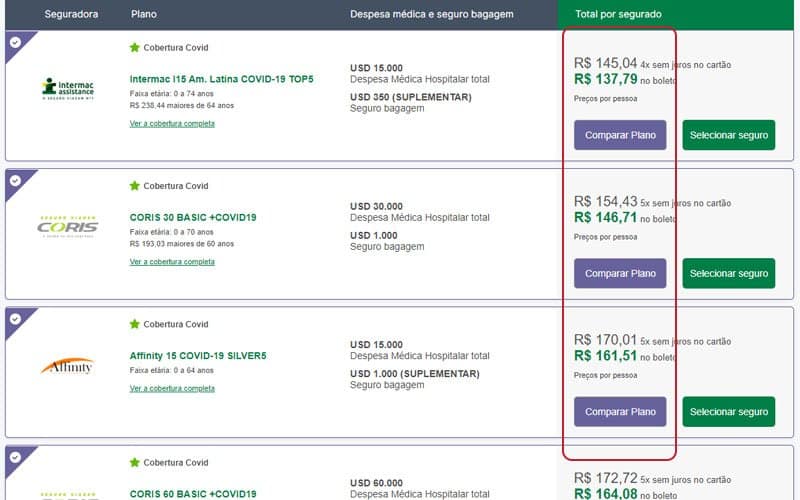Image resolution: width=800 pixels, height=500 pixels.
Task: Click the R$ 145,04 card price
Action: [x=606, y=63]
